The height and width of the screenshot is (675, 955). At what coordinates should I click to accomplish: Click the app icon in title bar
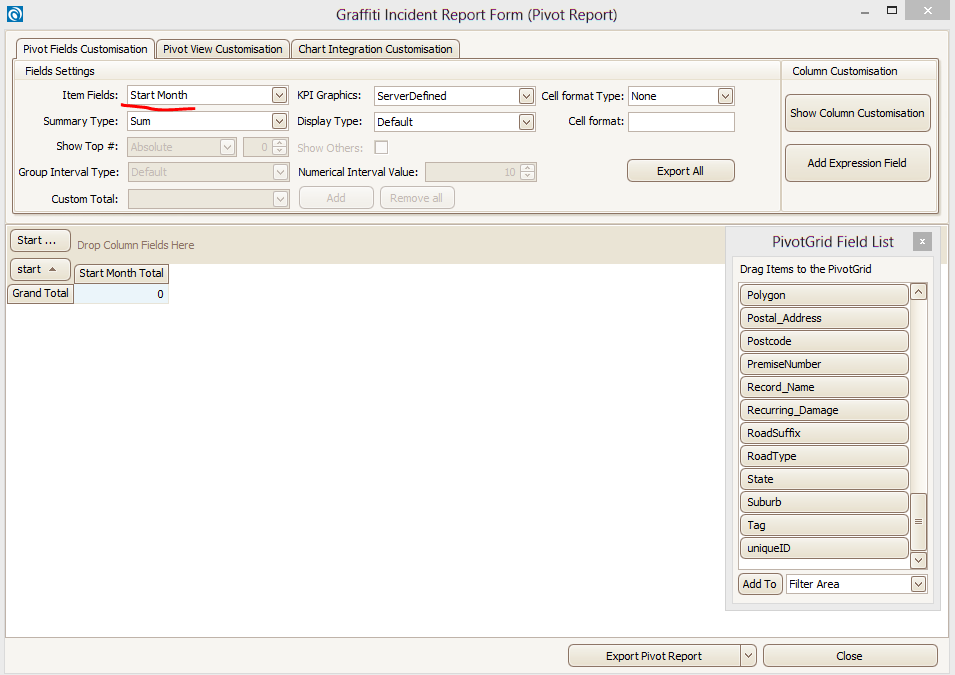tap(14, 14)
